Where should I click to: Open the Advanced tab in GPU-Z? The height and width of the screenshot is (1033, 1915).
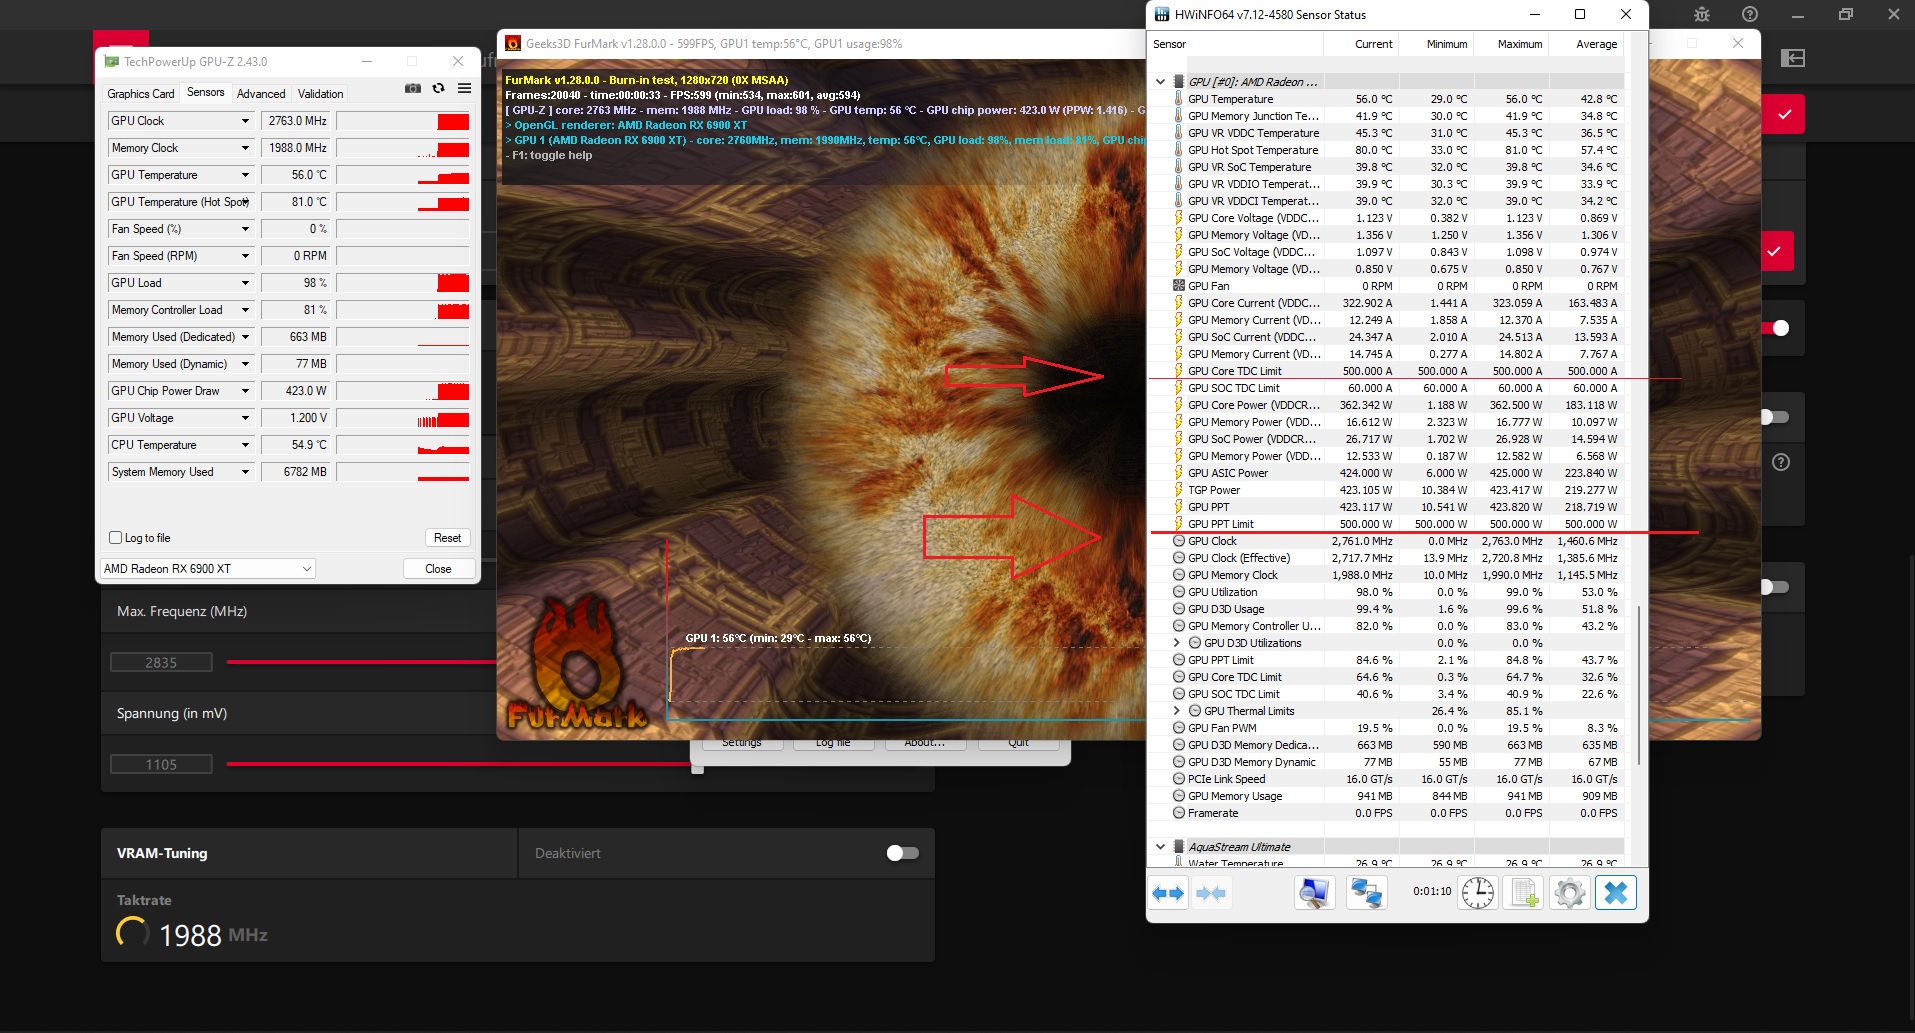[261, 93]
